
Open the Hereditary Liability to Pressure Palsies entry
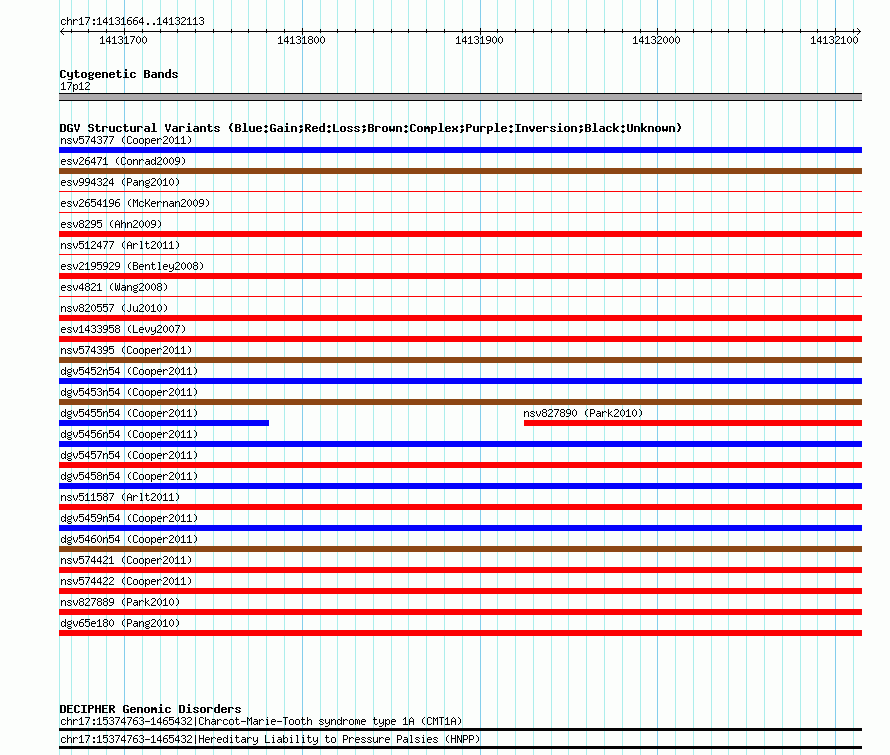270,739
